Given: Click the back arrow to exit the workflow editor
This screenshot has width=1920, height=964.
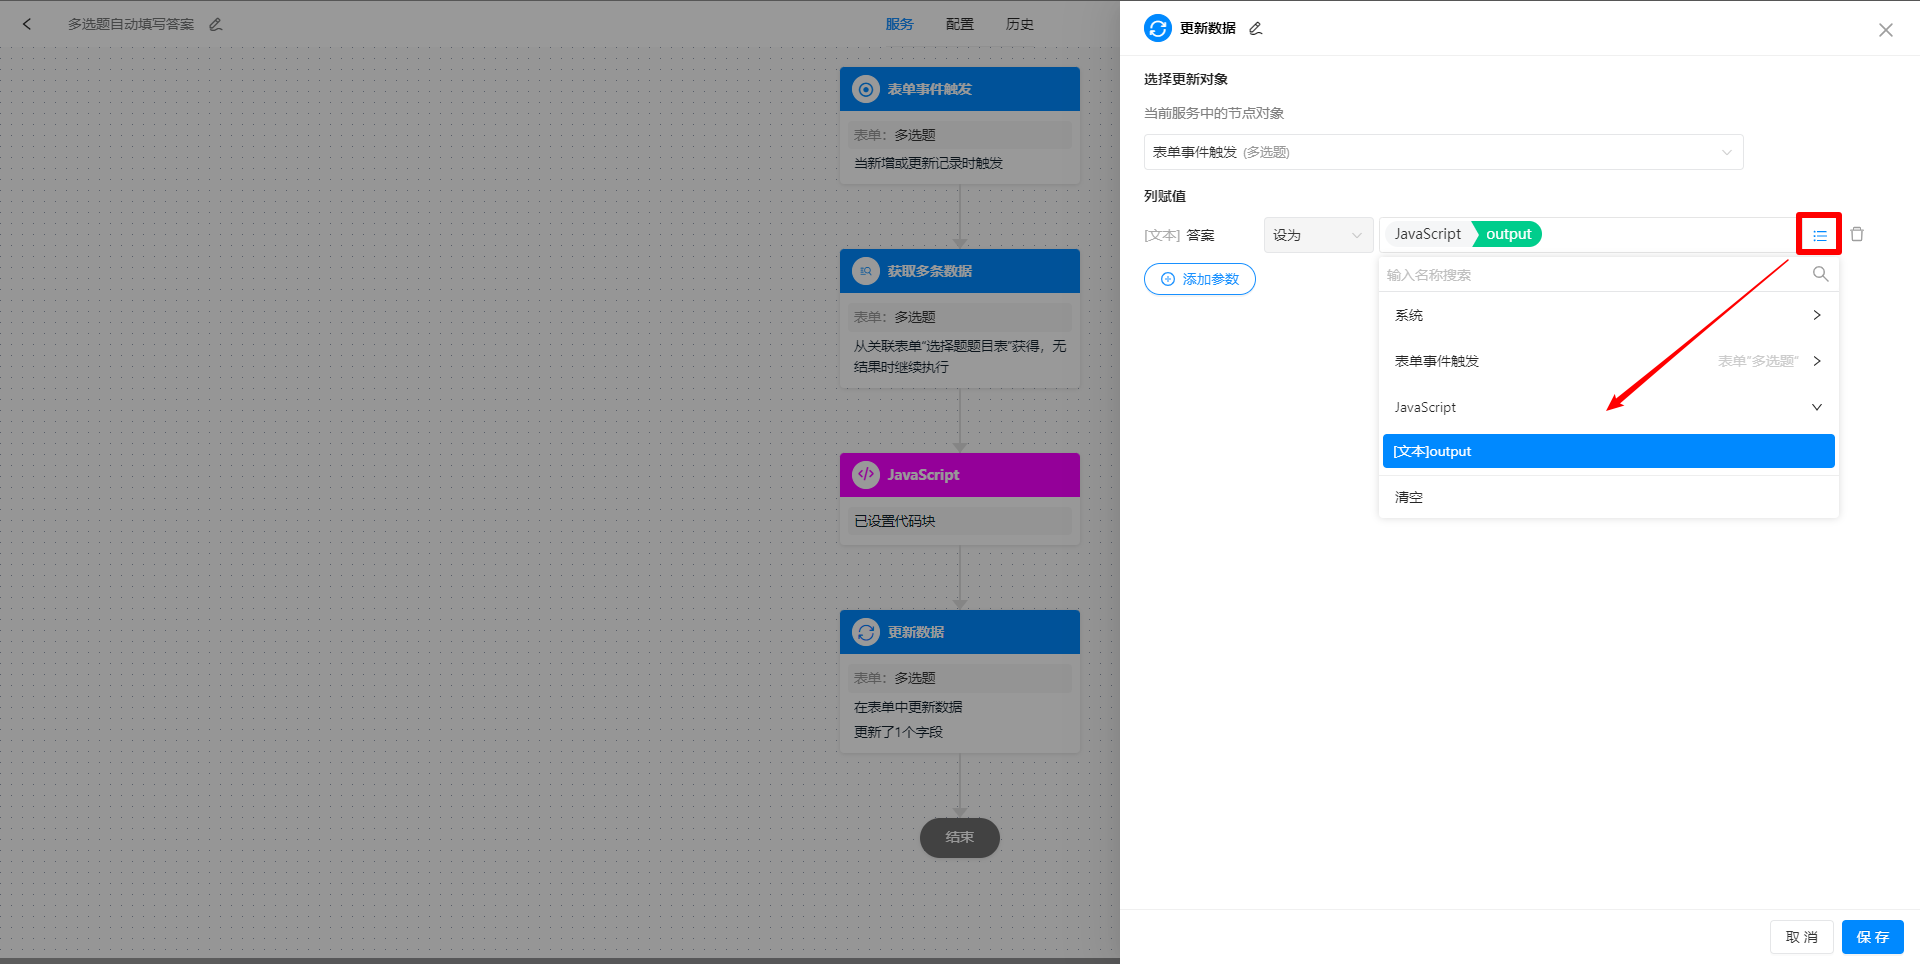Looking at the screenshot, I should (27, 23).
